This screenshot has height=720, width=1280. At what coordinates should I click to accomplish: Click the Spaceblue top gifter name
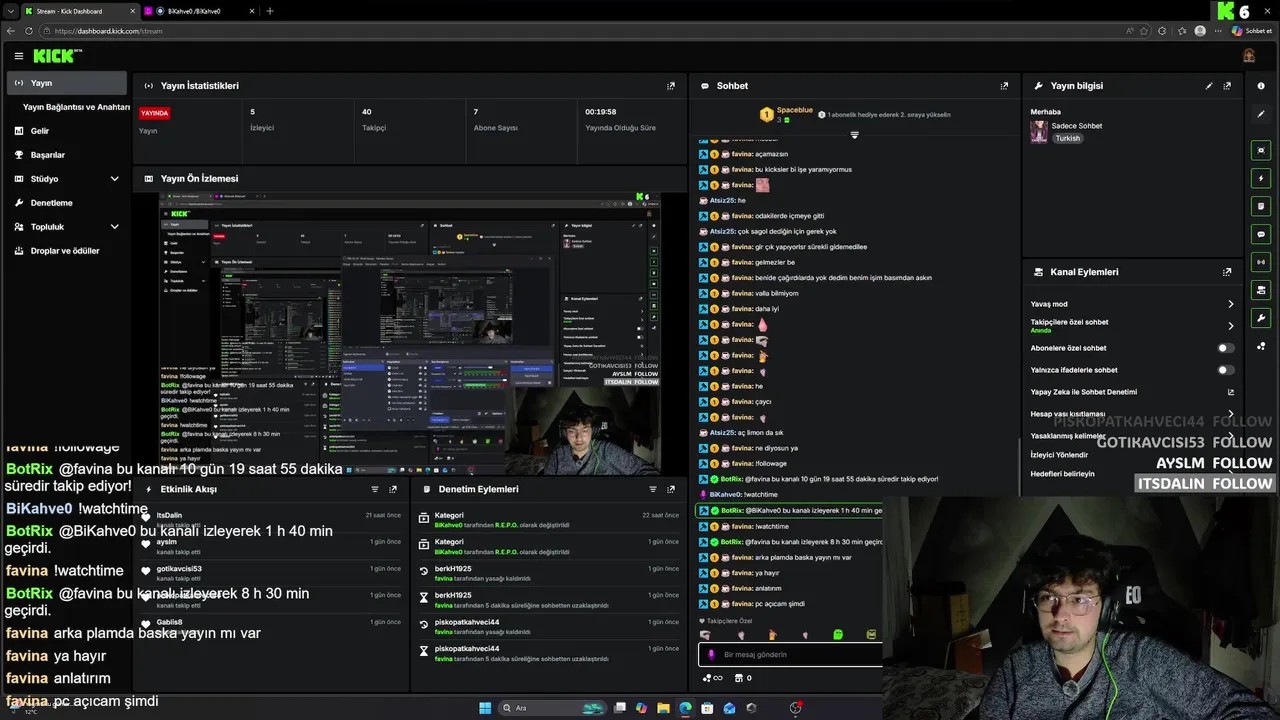(795, 110)
